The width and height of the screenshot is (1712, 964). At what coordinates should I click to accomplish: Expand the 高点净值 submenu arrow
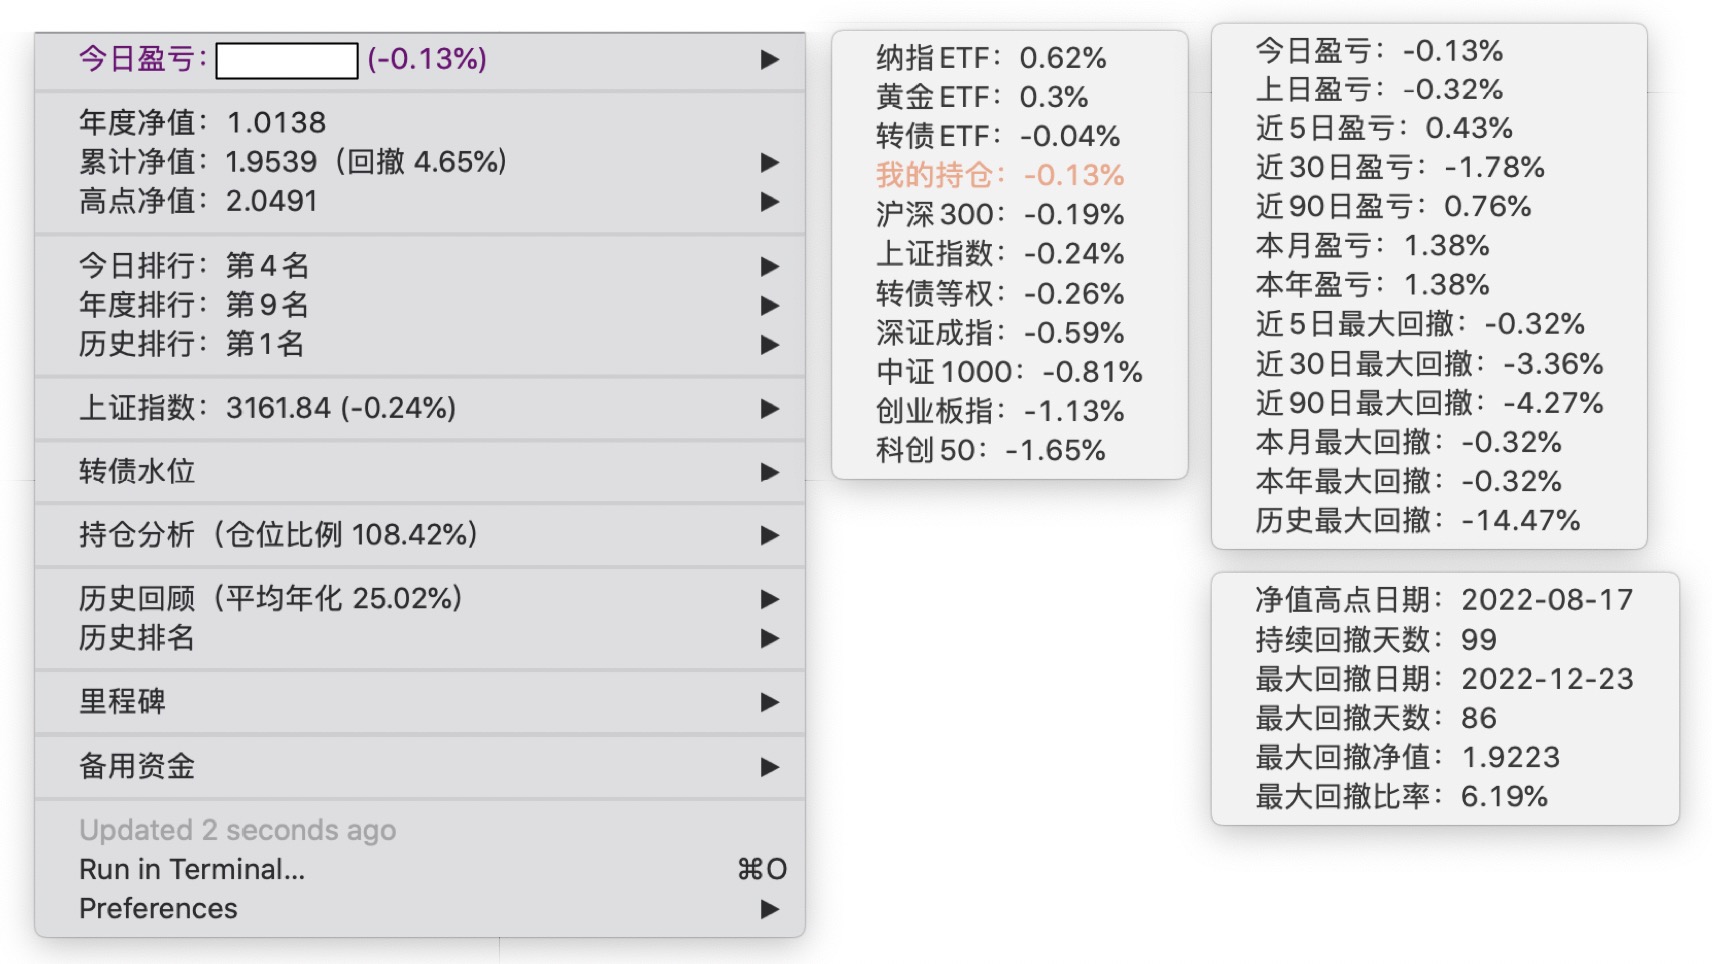click(x=769, y=201)
